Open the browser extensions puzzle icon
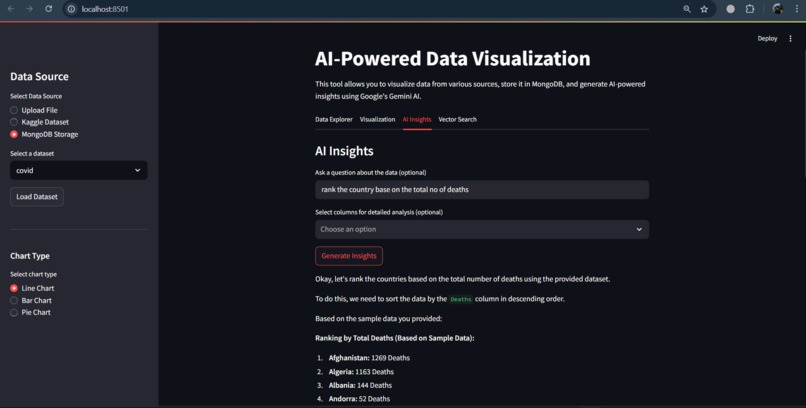Image resolution: width=806 pixels, height=408 pixels. 750,9
